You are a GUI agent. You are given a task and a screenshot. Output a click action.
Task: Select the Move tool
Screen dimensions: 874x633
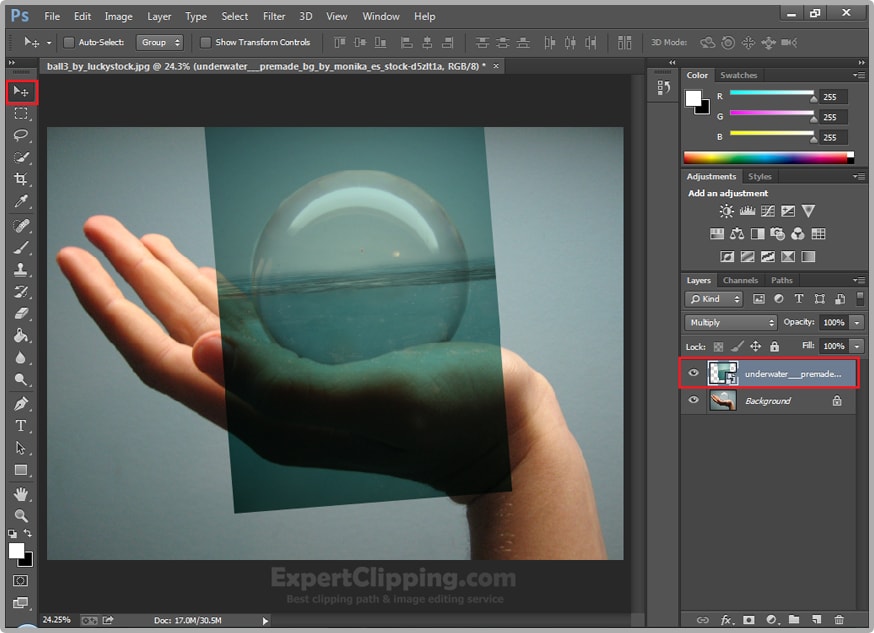(21, 92)
